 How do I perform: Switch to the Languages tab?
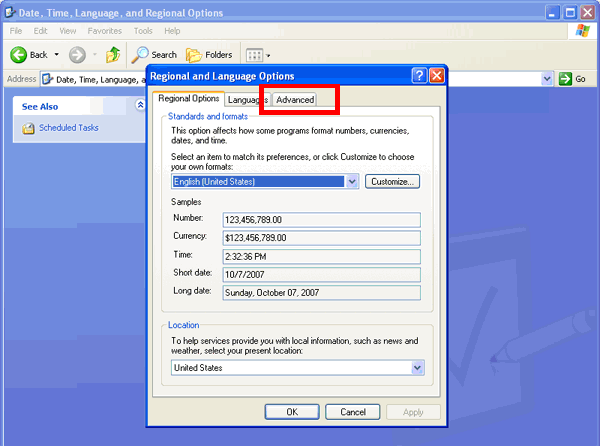[x=245, y=99]
